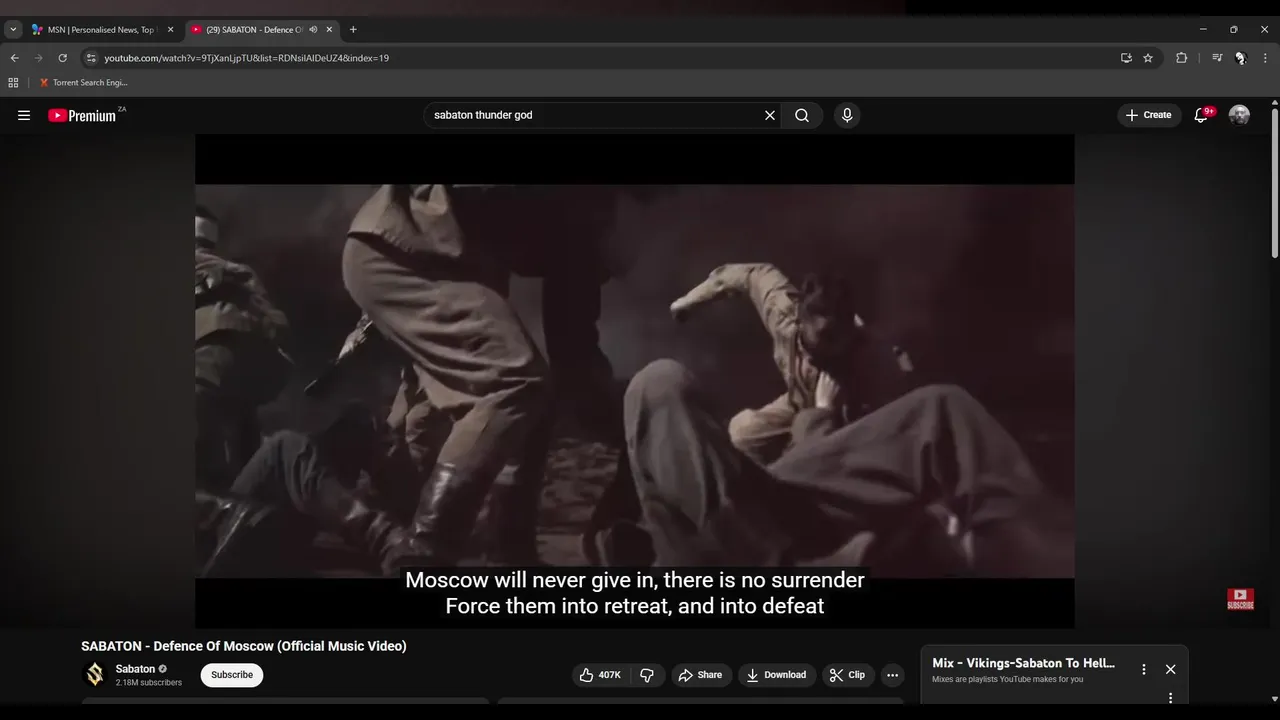This screenshot has width=1280, height=720.
Task: Click the YouTube URL in address bar
Action: tap(246, 58)
